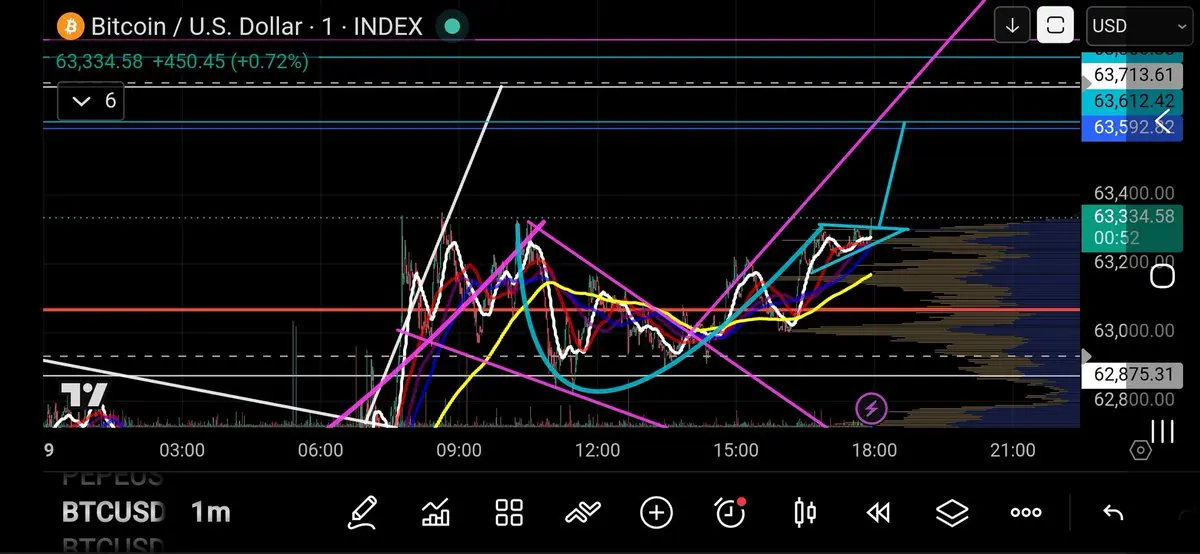
Task: Tap the three vertical bars icon on price scale
Action: tap(1162, 431)
